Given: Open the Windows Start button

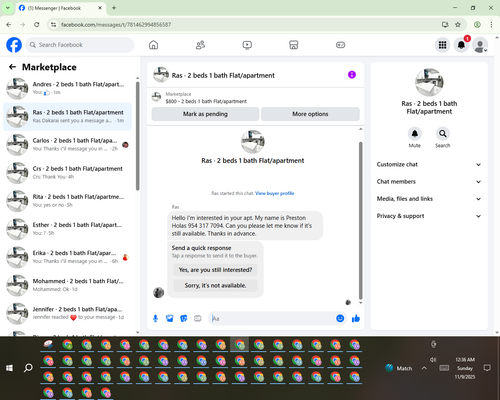Looking at the screenshot, I should point(9,368).
